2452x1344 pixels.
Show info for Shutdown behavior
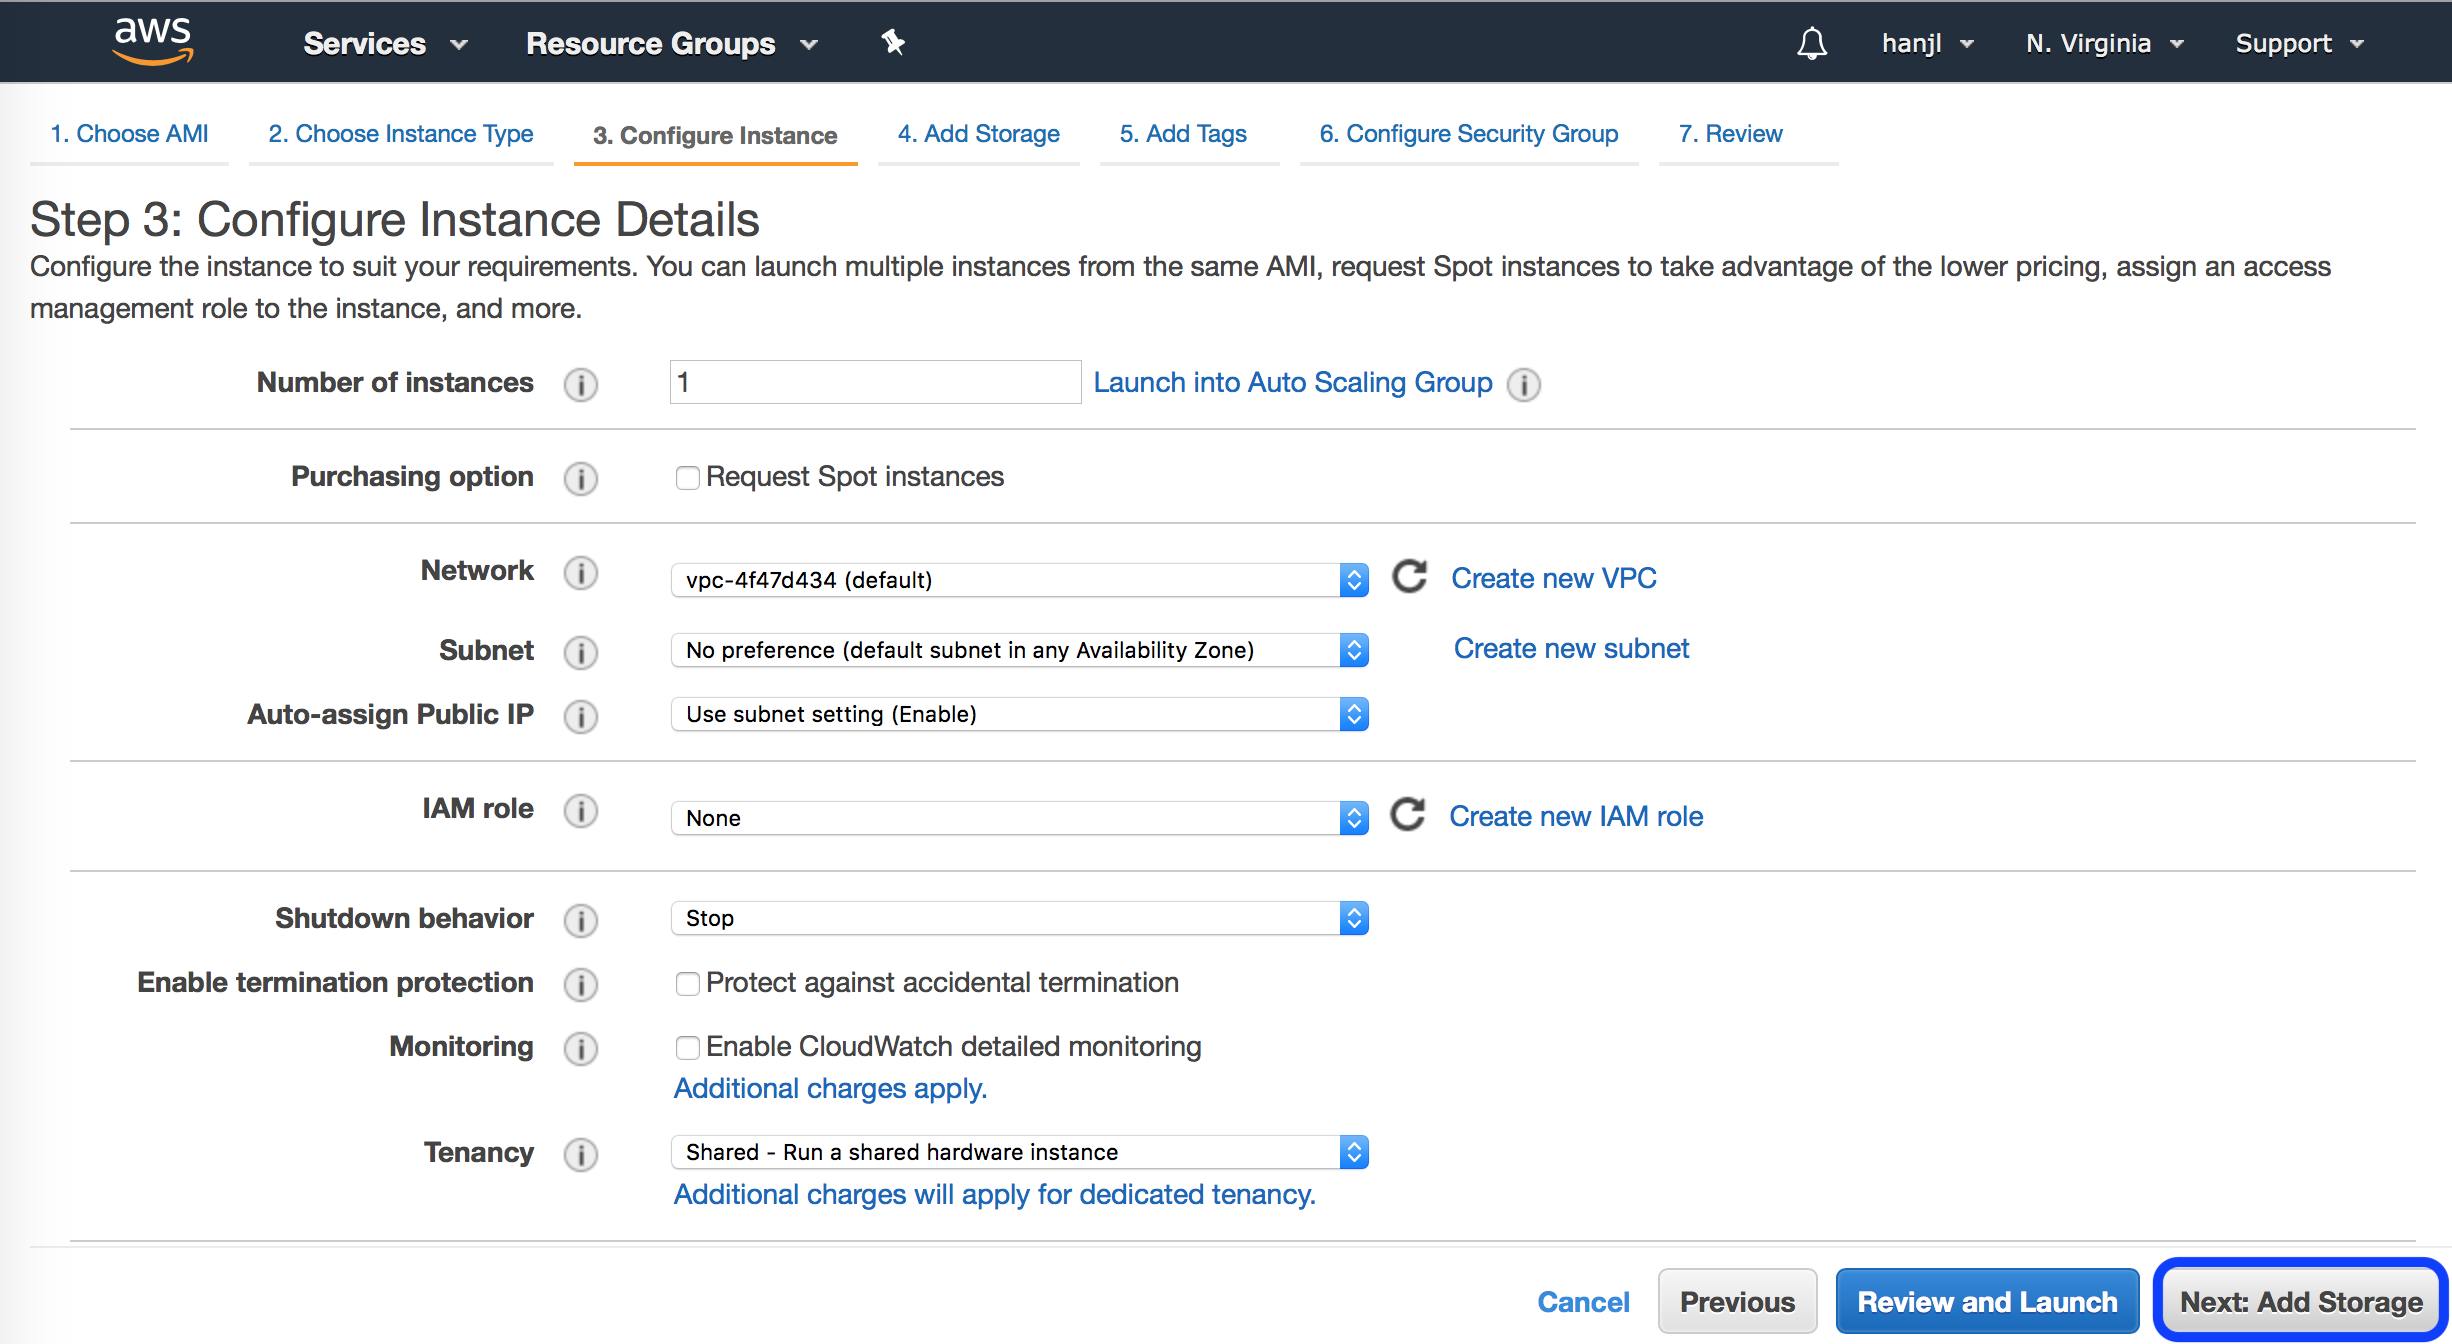[580, 920]
